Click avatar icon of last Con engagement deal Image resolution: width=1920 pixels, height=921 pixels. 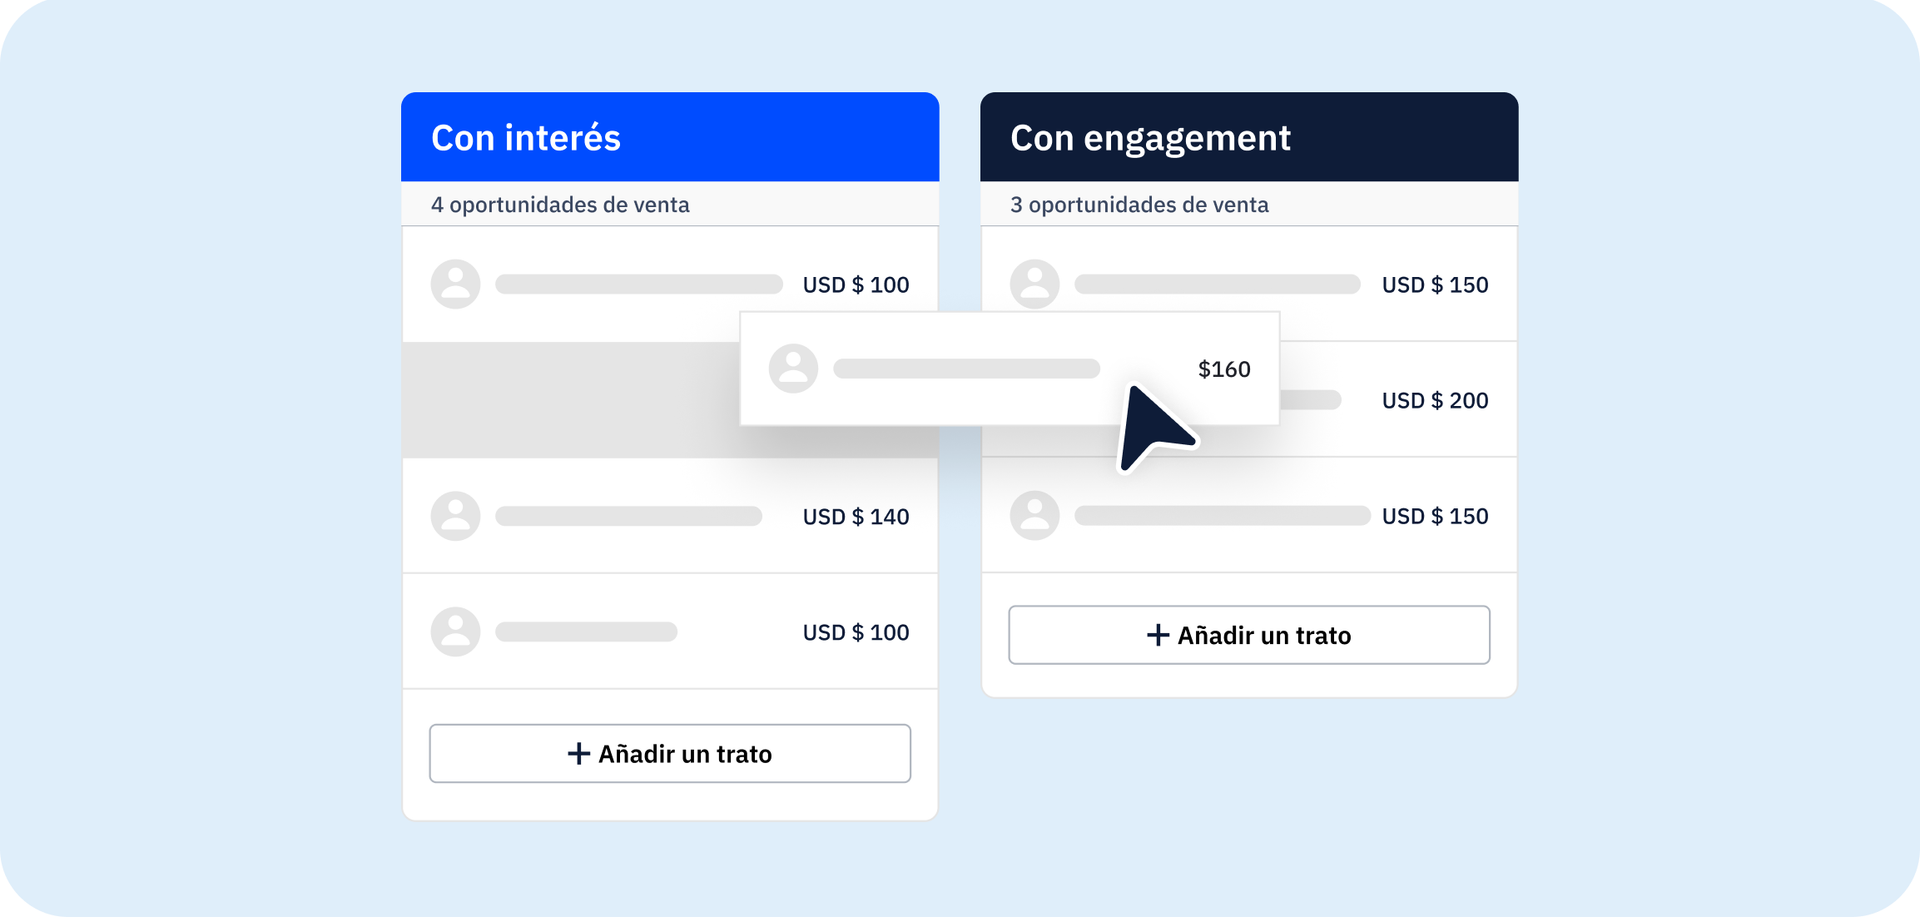(x=1034, y=516)
